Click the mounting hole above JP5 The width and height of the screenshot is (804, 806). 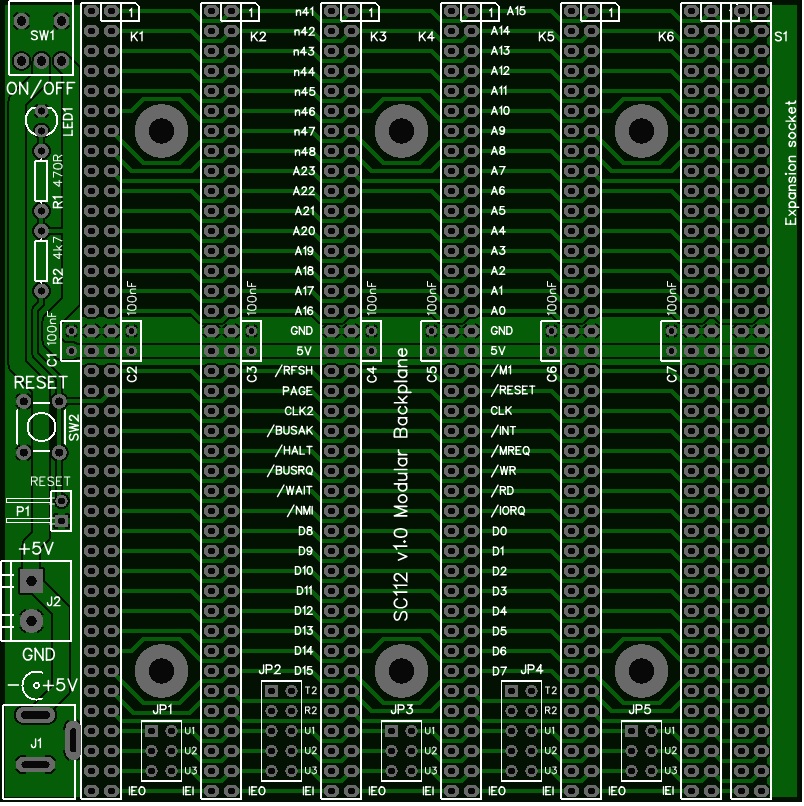[641, 670]
